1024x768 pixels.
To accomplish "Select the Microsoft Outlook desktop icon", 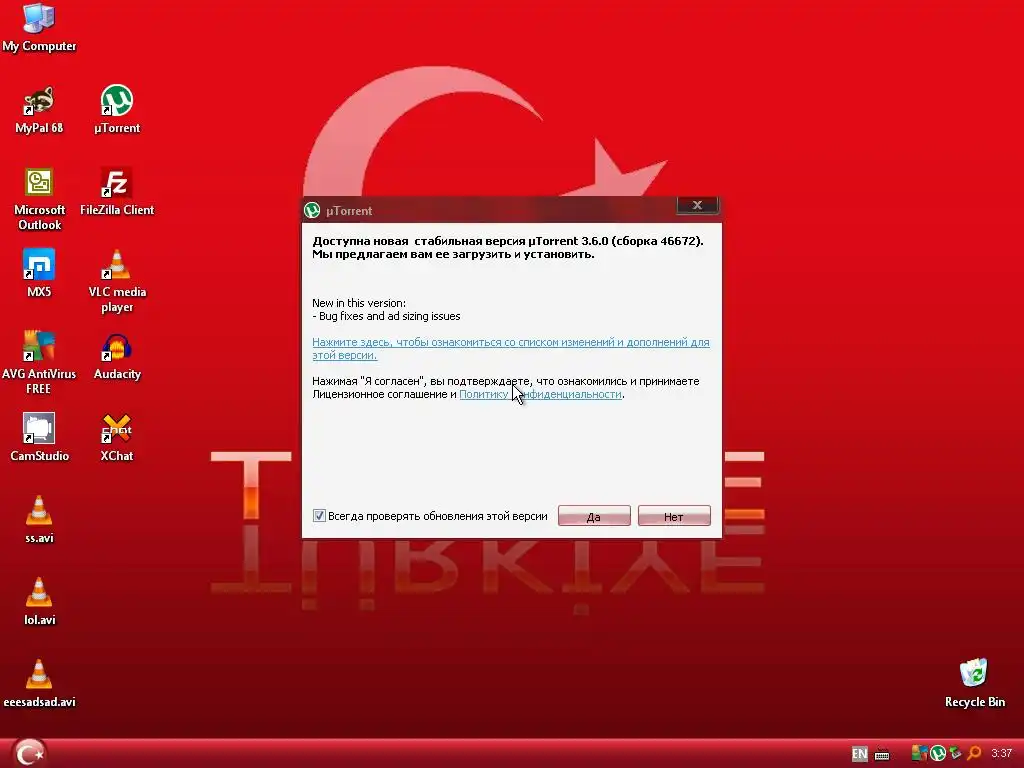I will click(x=39, y=199).
